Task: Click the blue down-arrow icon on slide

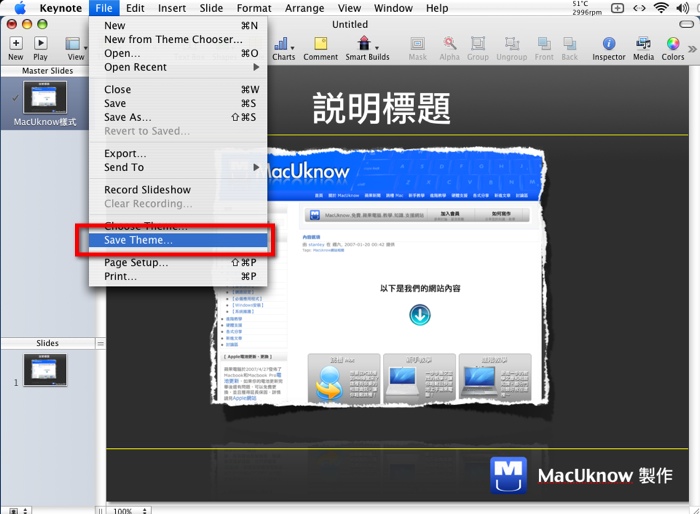Action: click(420, 315)
